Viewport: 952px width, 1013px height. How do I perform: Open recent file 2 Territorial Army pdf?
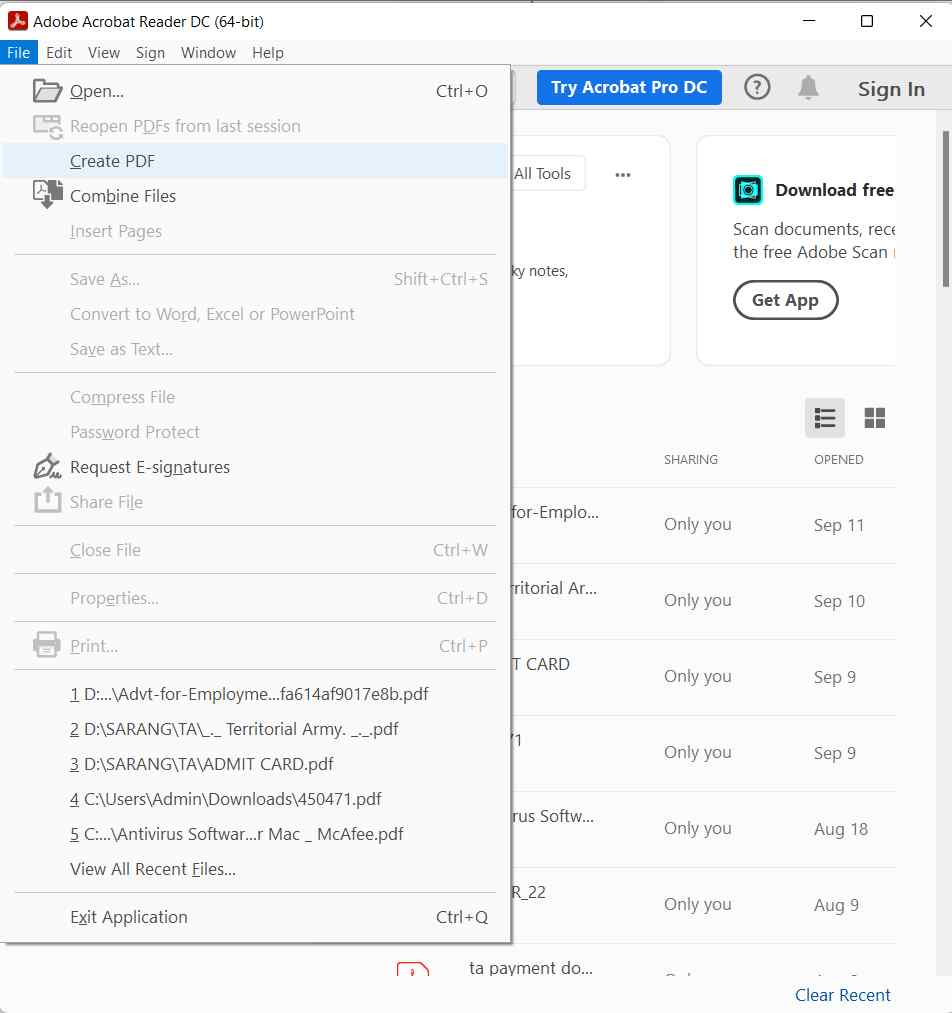(254, 729)
